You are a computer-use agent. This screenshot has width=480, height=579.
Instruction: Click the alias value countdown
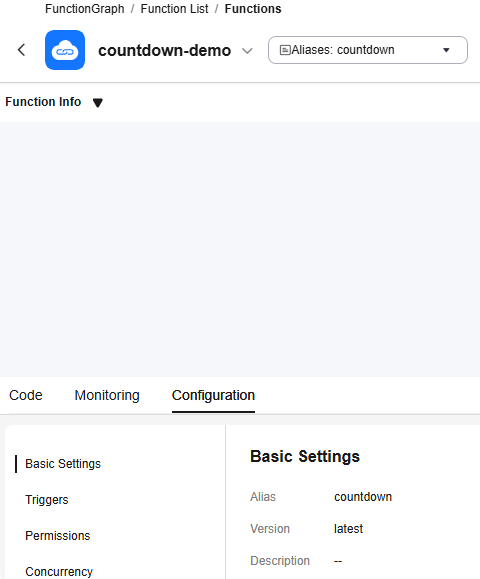(x=363, y=497)
